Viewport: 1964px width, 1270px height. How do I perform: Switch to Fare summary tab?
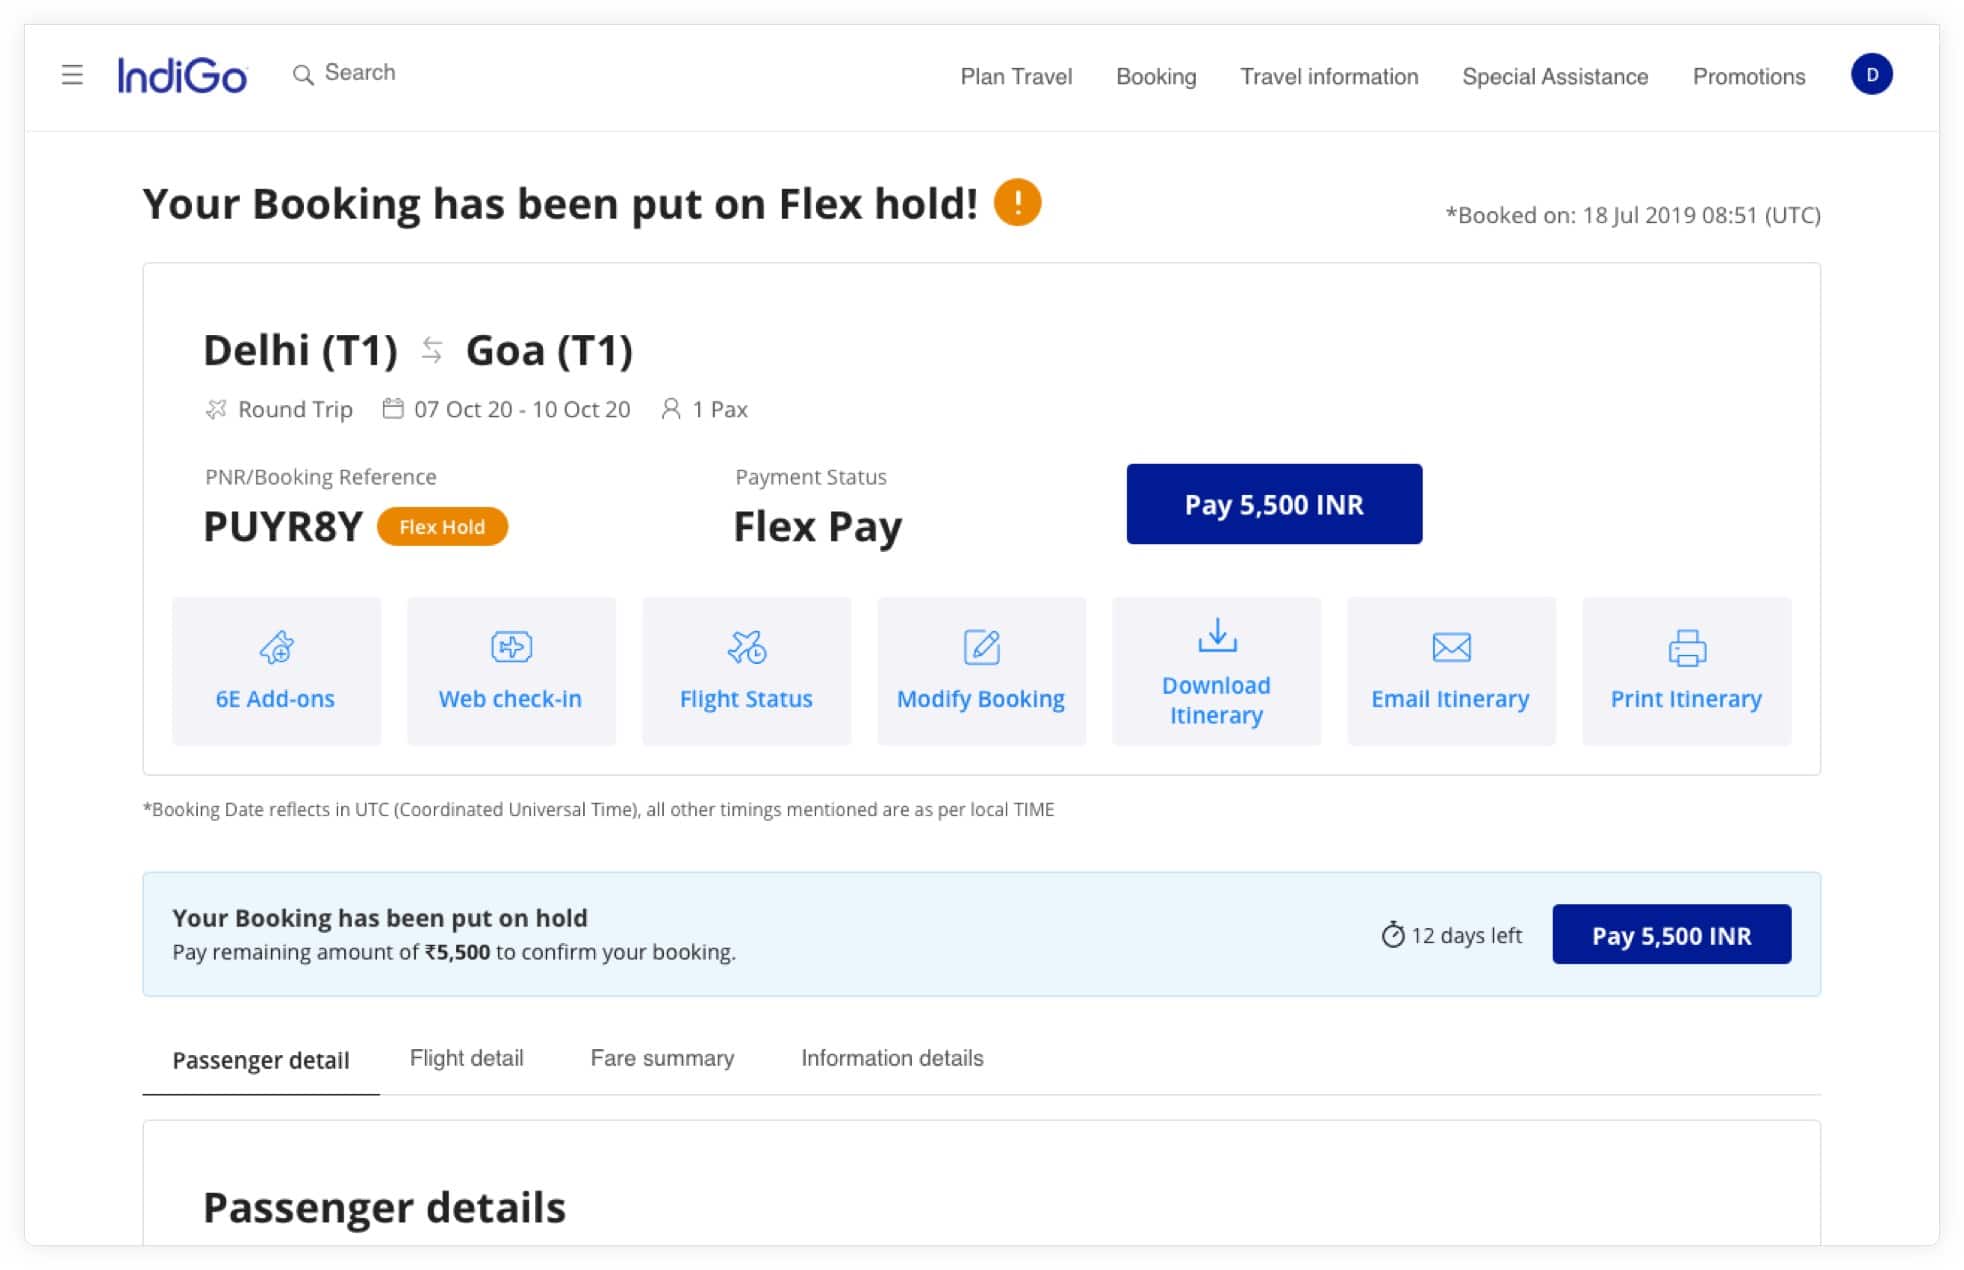[662, 1058]
